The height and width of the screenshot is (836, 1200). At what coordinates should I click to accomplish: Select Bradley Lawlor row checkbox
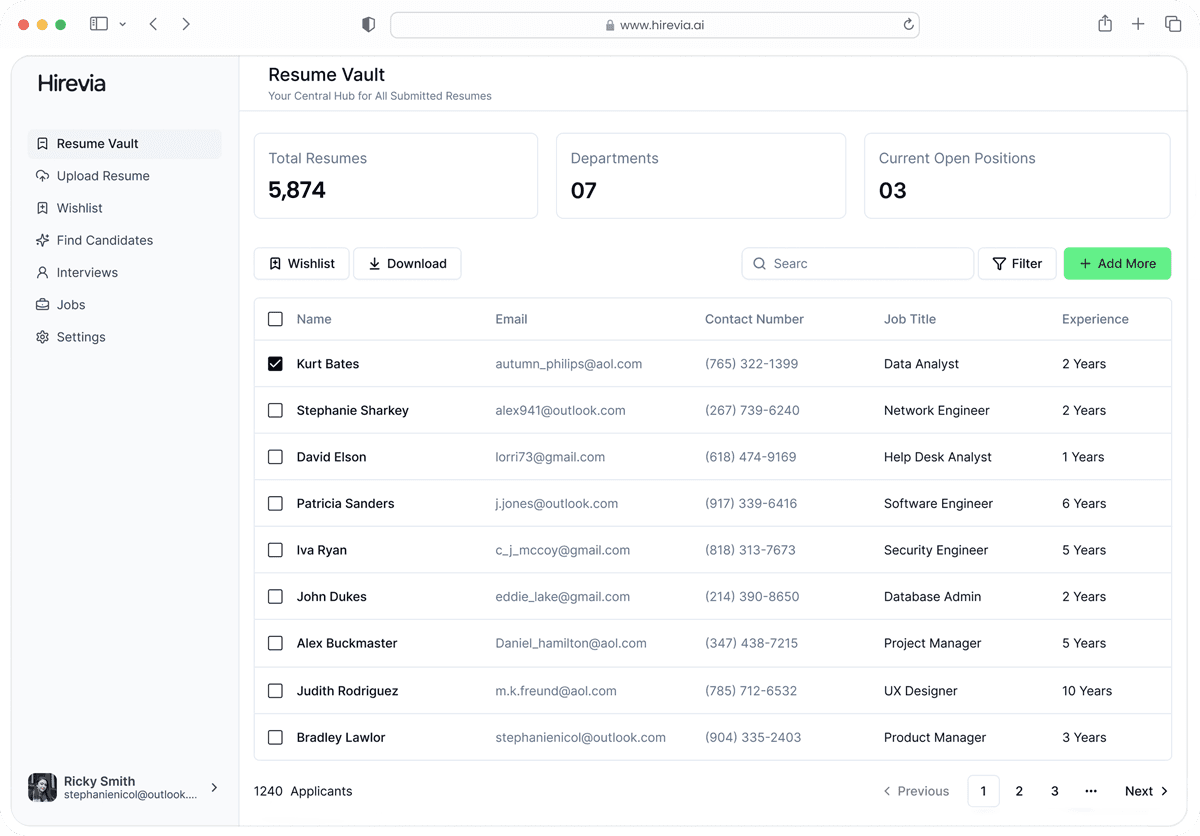click(275, 738)
